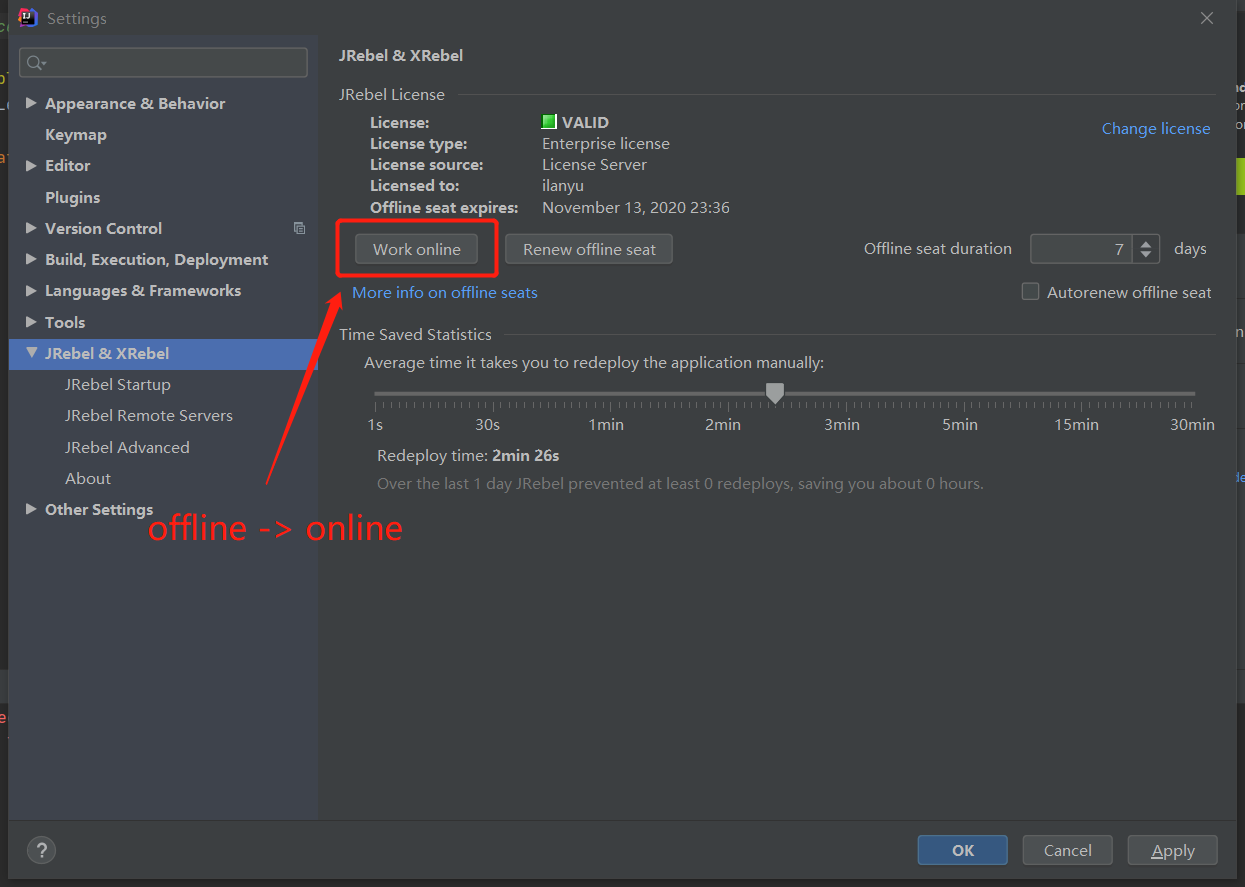Viewport: 1245px width, 887px height.
Task: Close the Settings dialog
Action: tap(1207, 18)
